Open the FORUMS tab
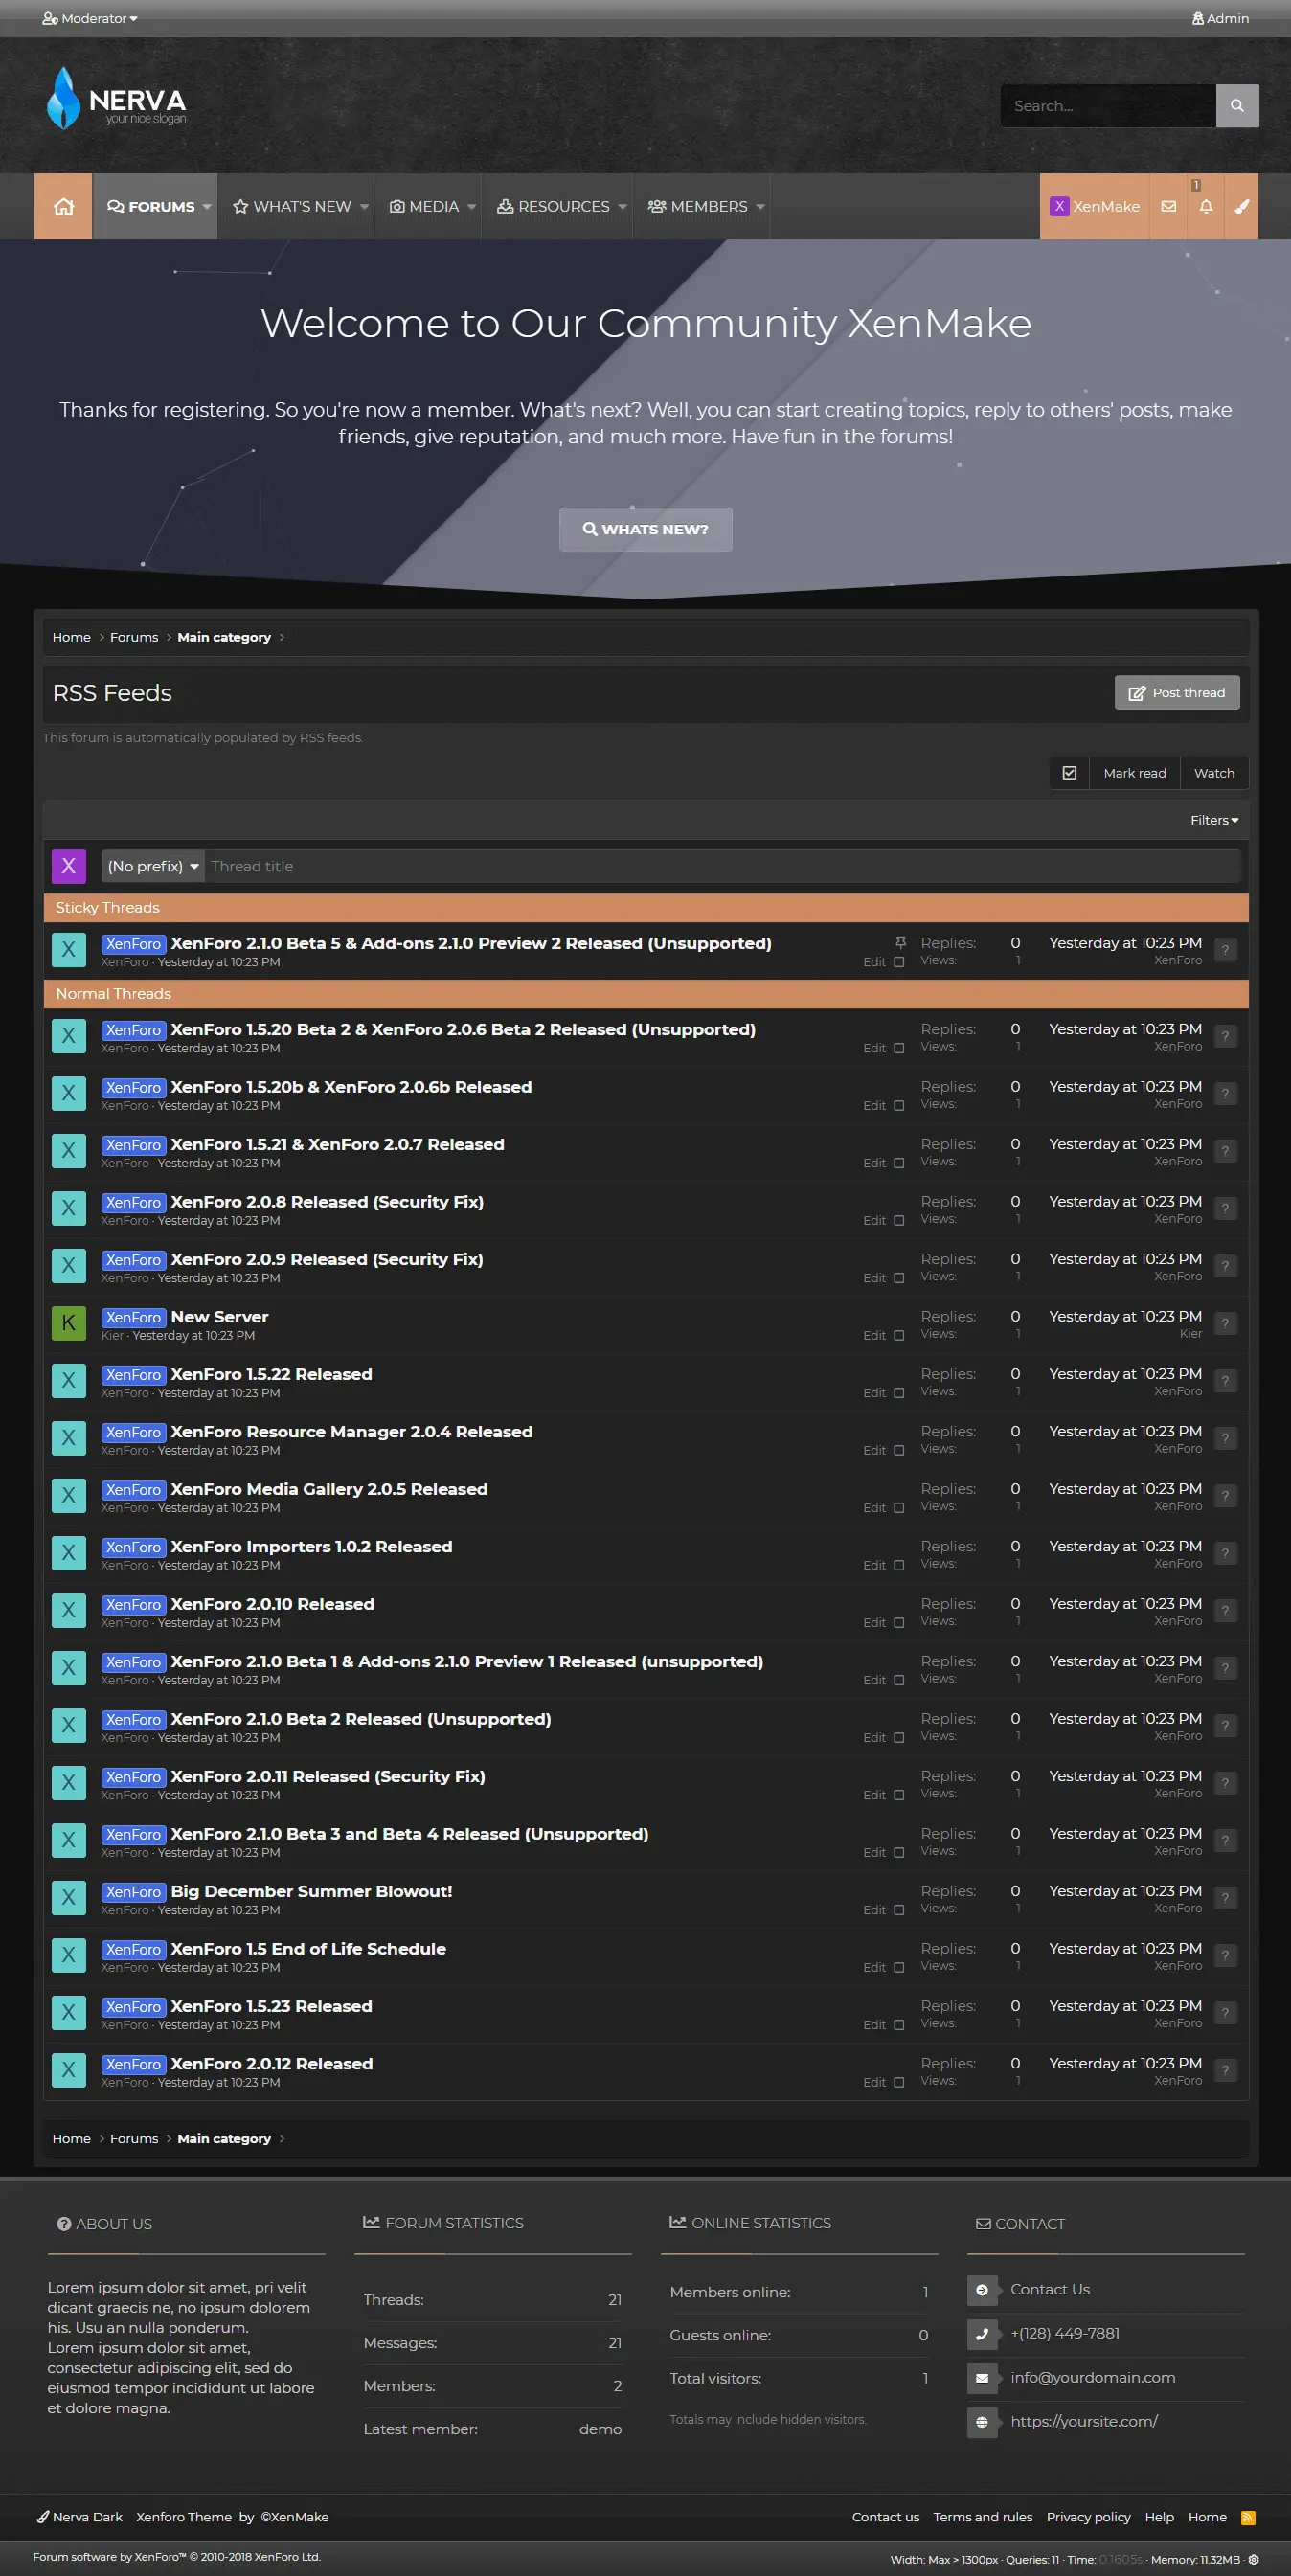The image size is (1291, 2576). [151, 206]
